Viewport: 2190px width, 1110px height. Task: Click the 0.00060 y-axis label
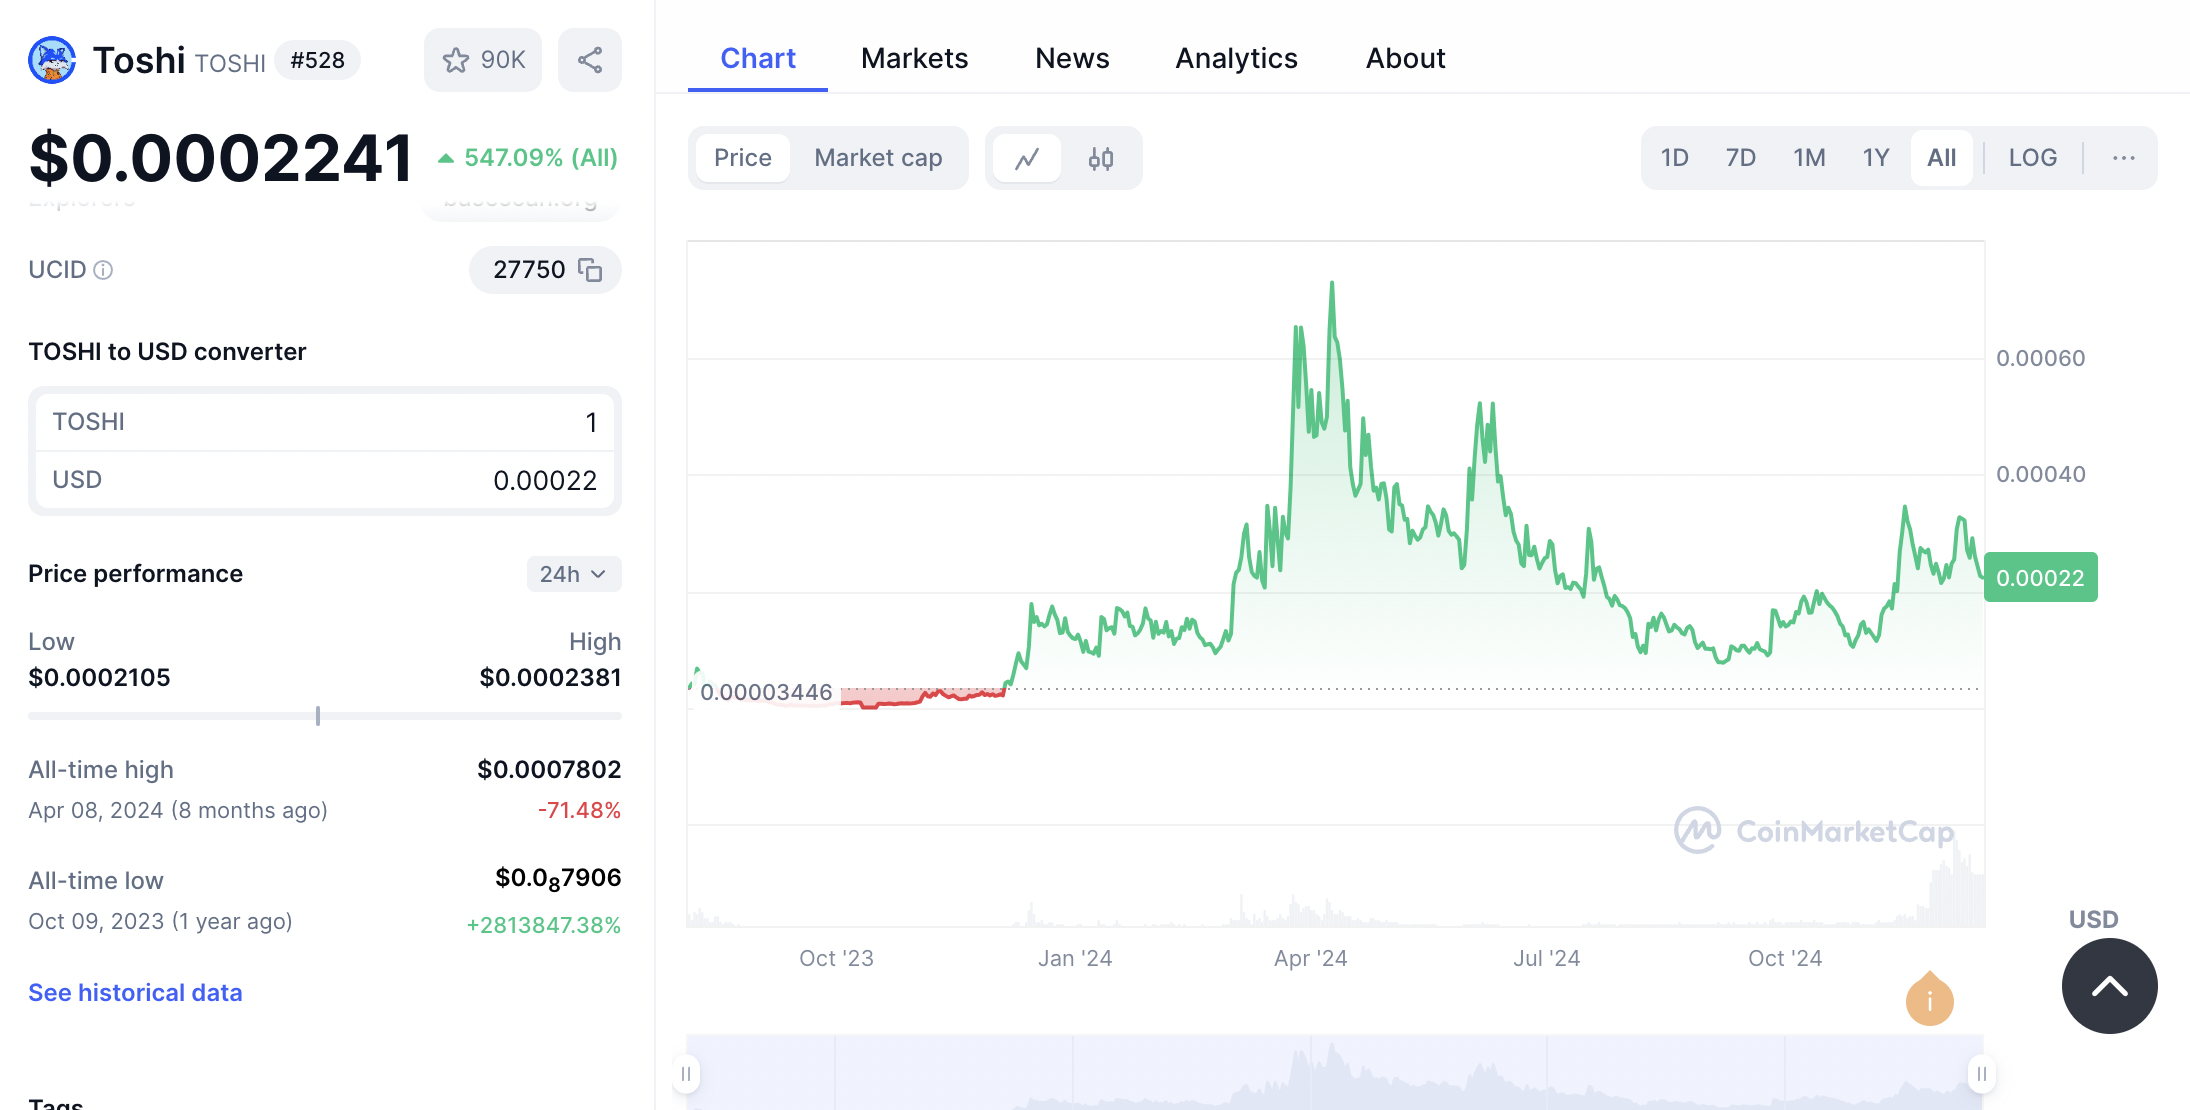(x=2040, y=358)
